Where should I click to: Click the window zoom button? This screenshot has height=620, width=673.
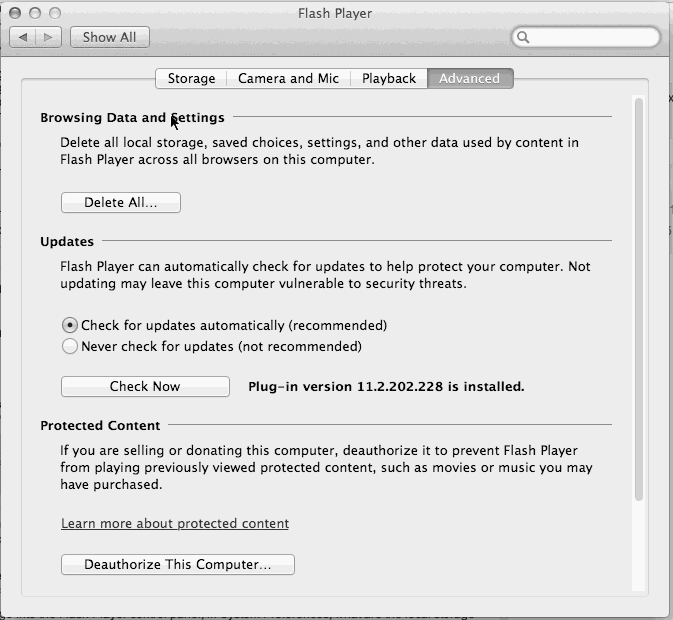point(55,13)
